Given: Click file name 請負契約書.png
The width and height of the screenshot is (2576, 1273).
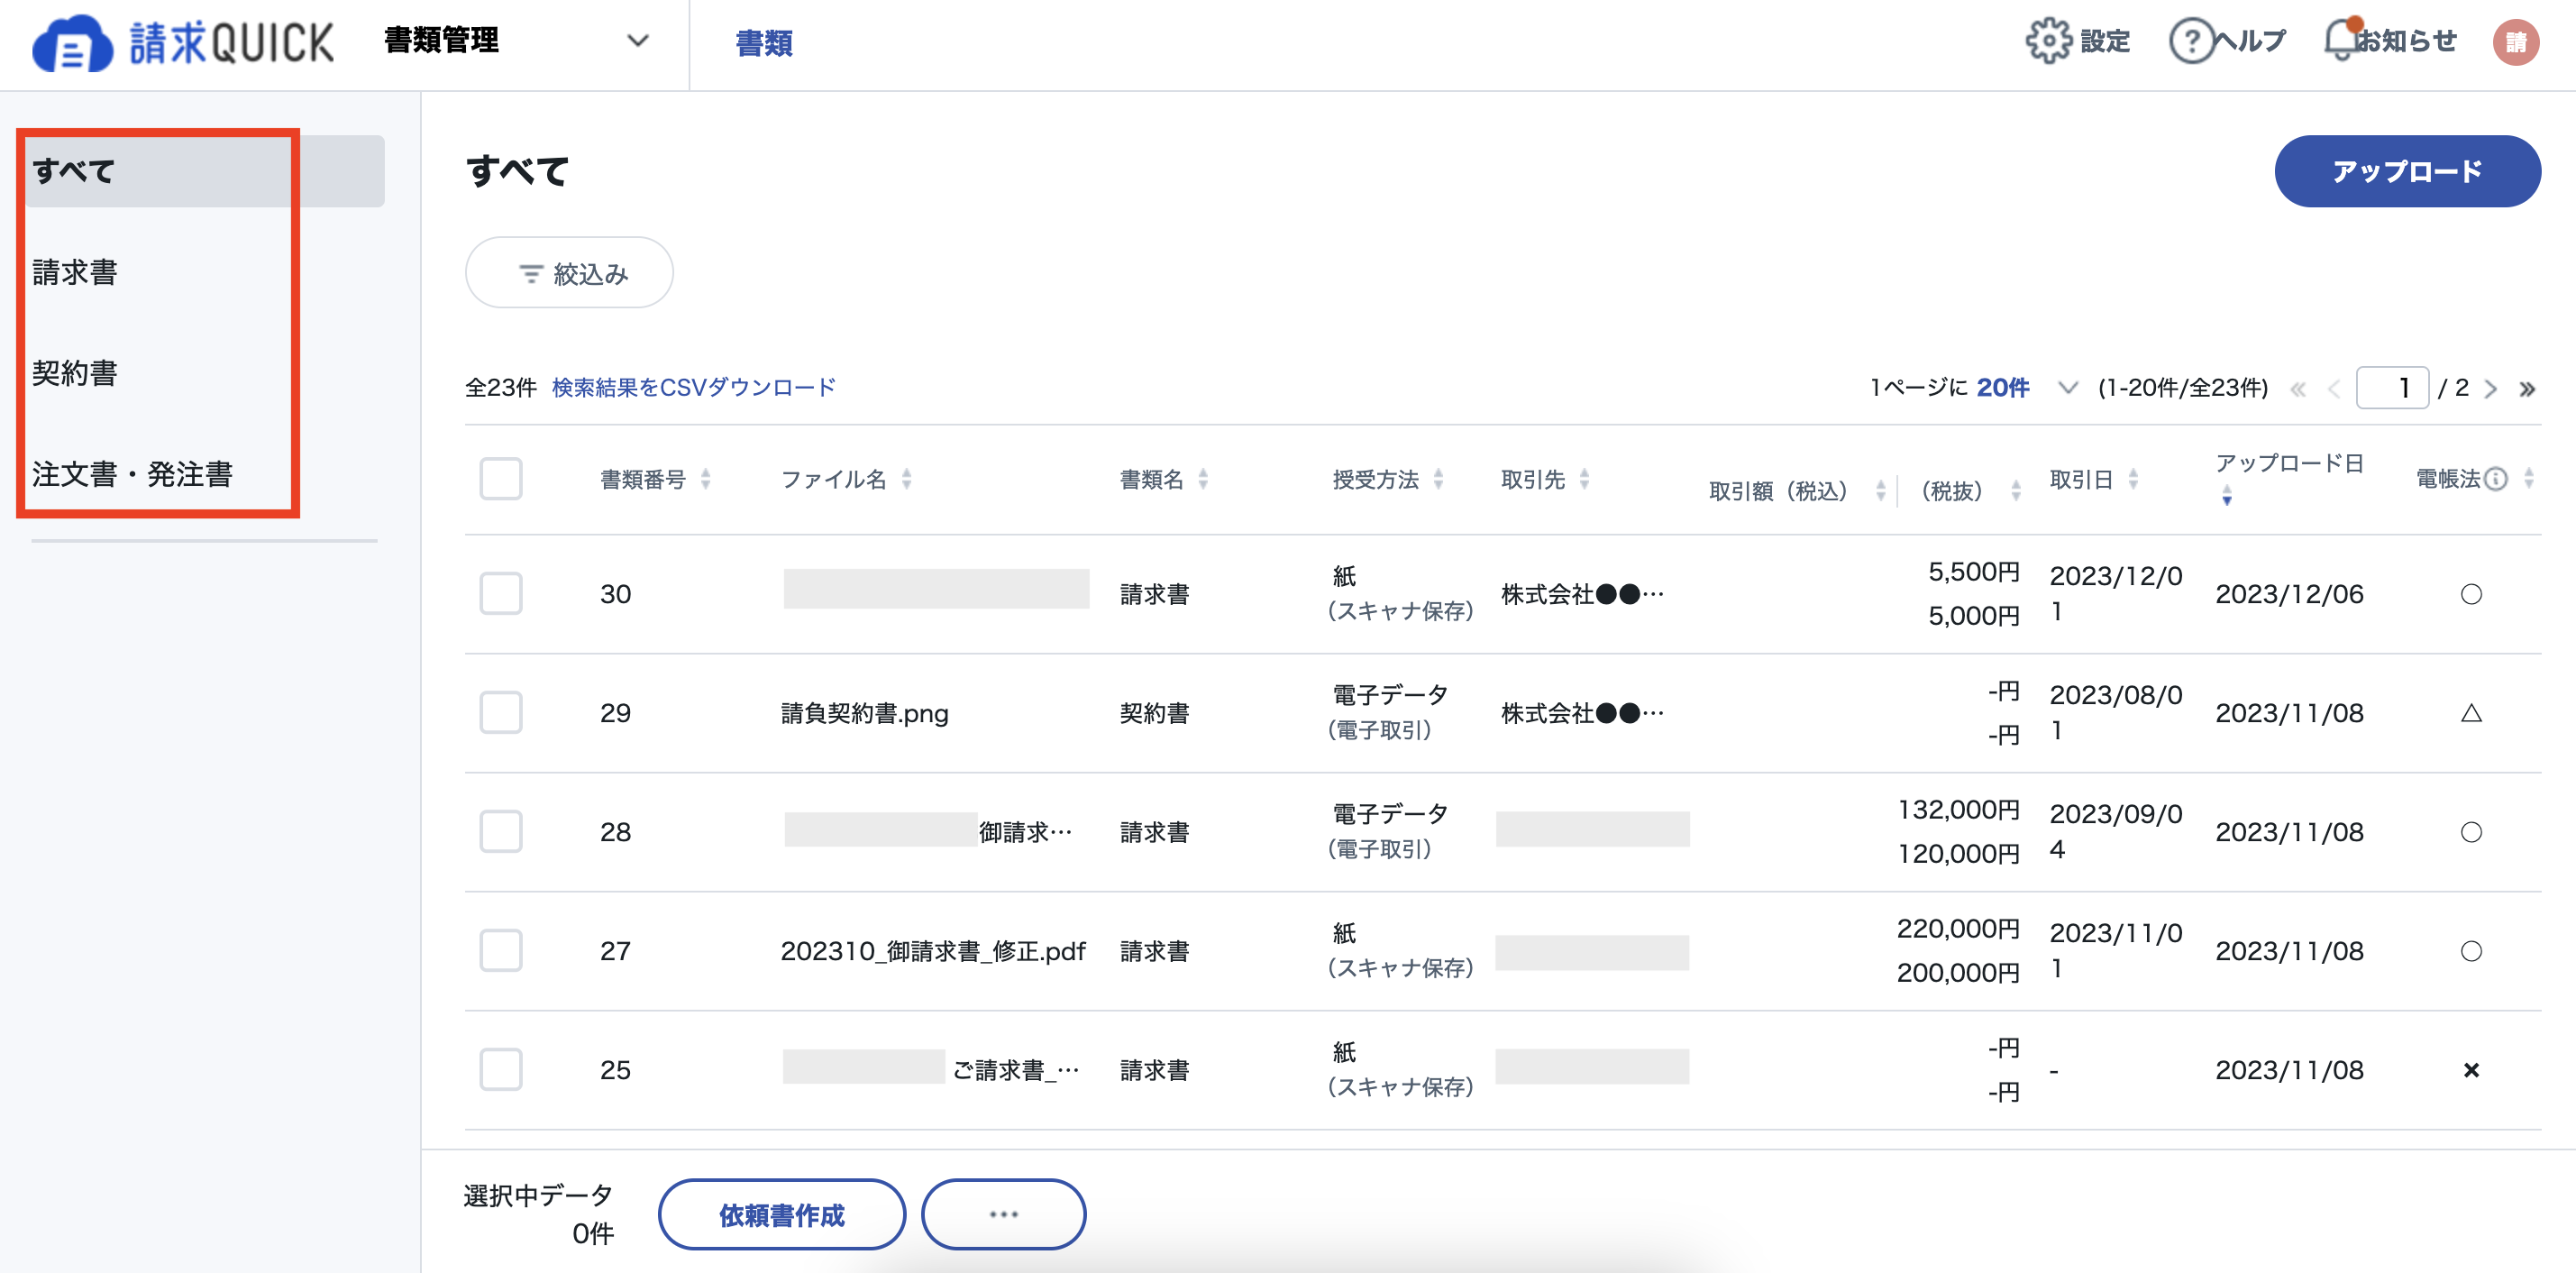Looking at the screenshot, I should click(864, 714).
